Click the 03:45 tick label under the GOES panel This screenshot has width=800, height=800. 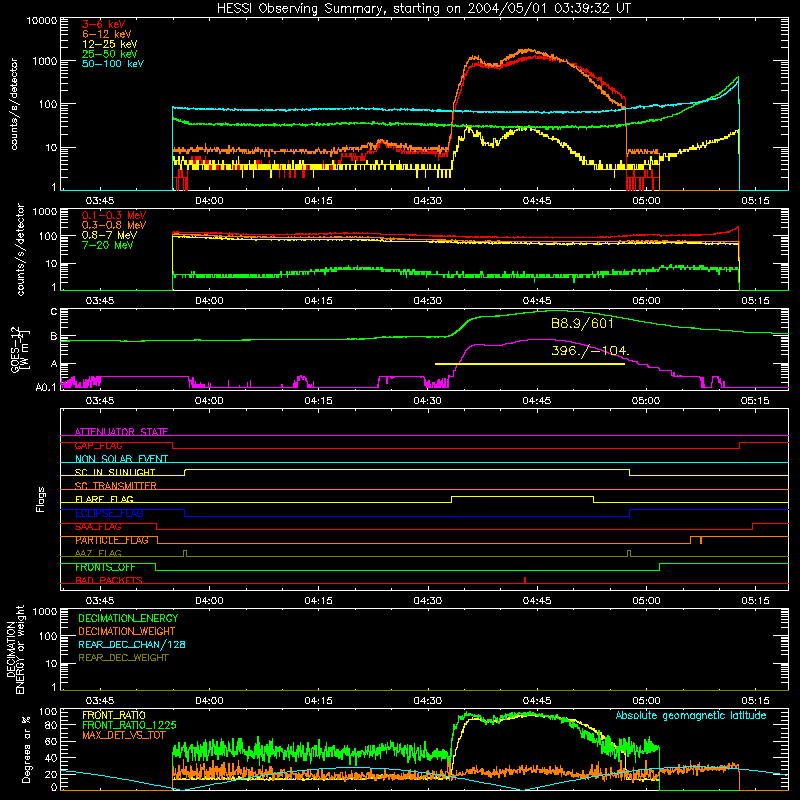(x=100, y=401)
